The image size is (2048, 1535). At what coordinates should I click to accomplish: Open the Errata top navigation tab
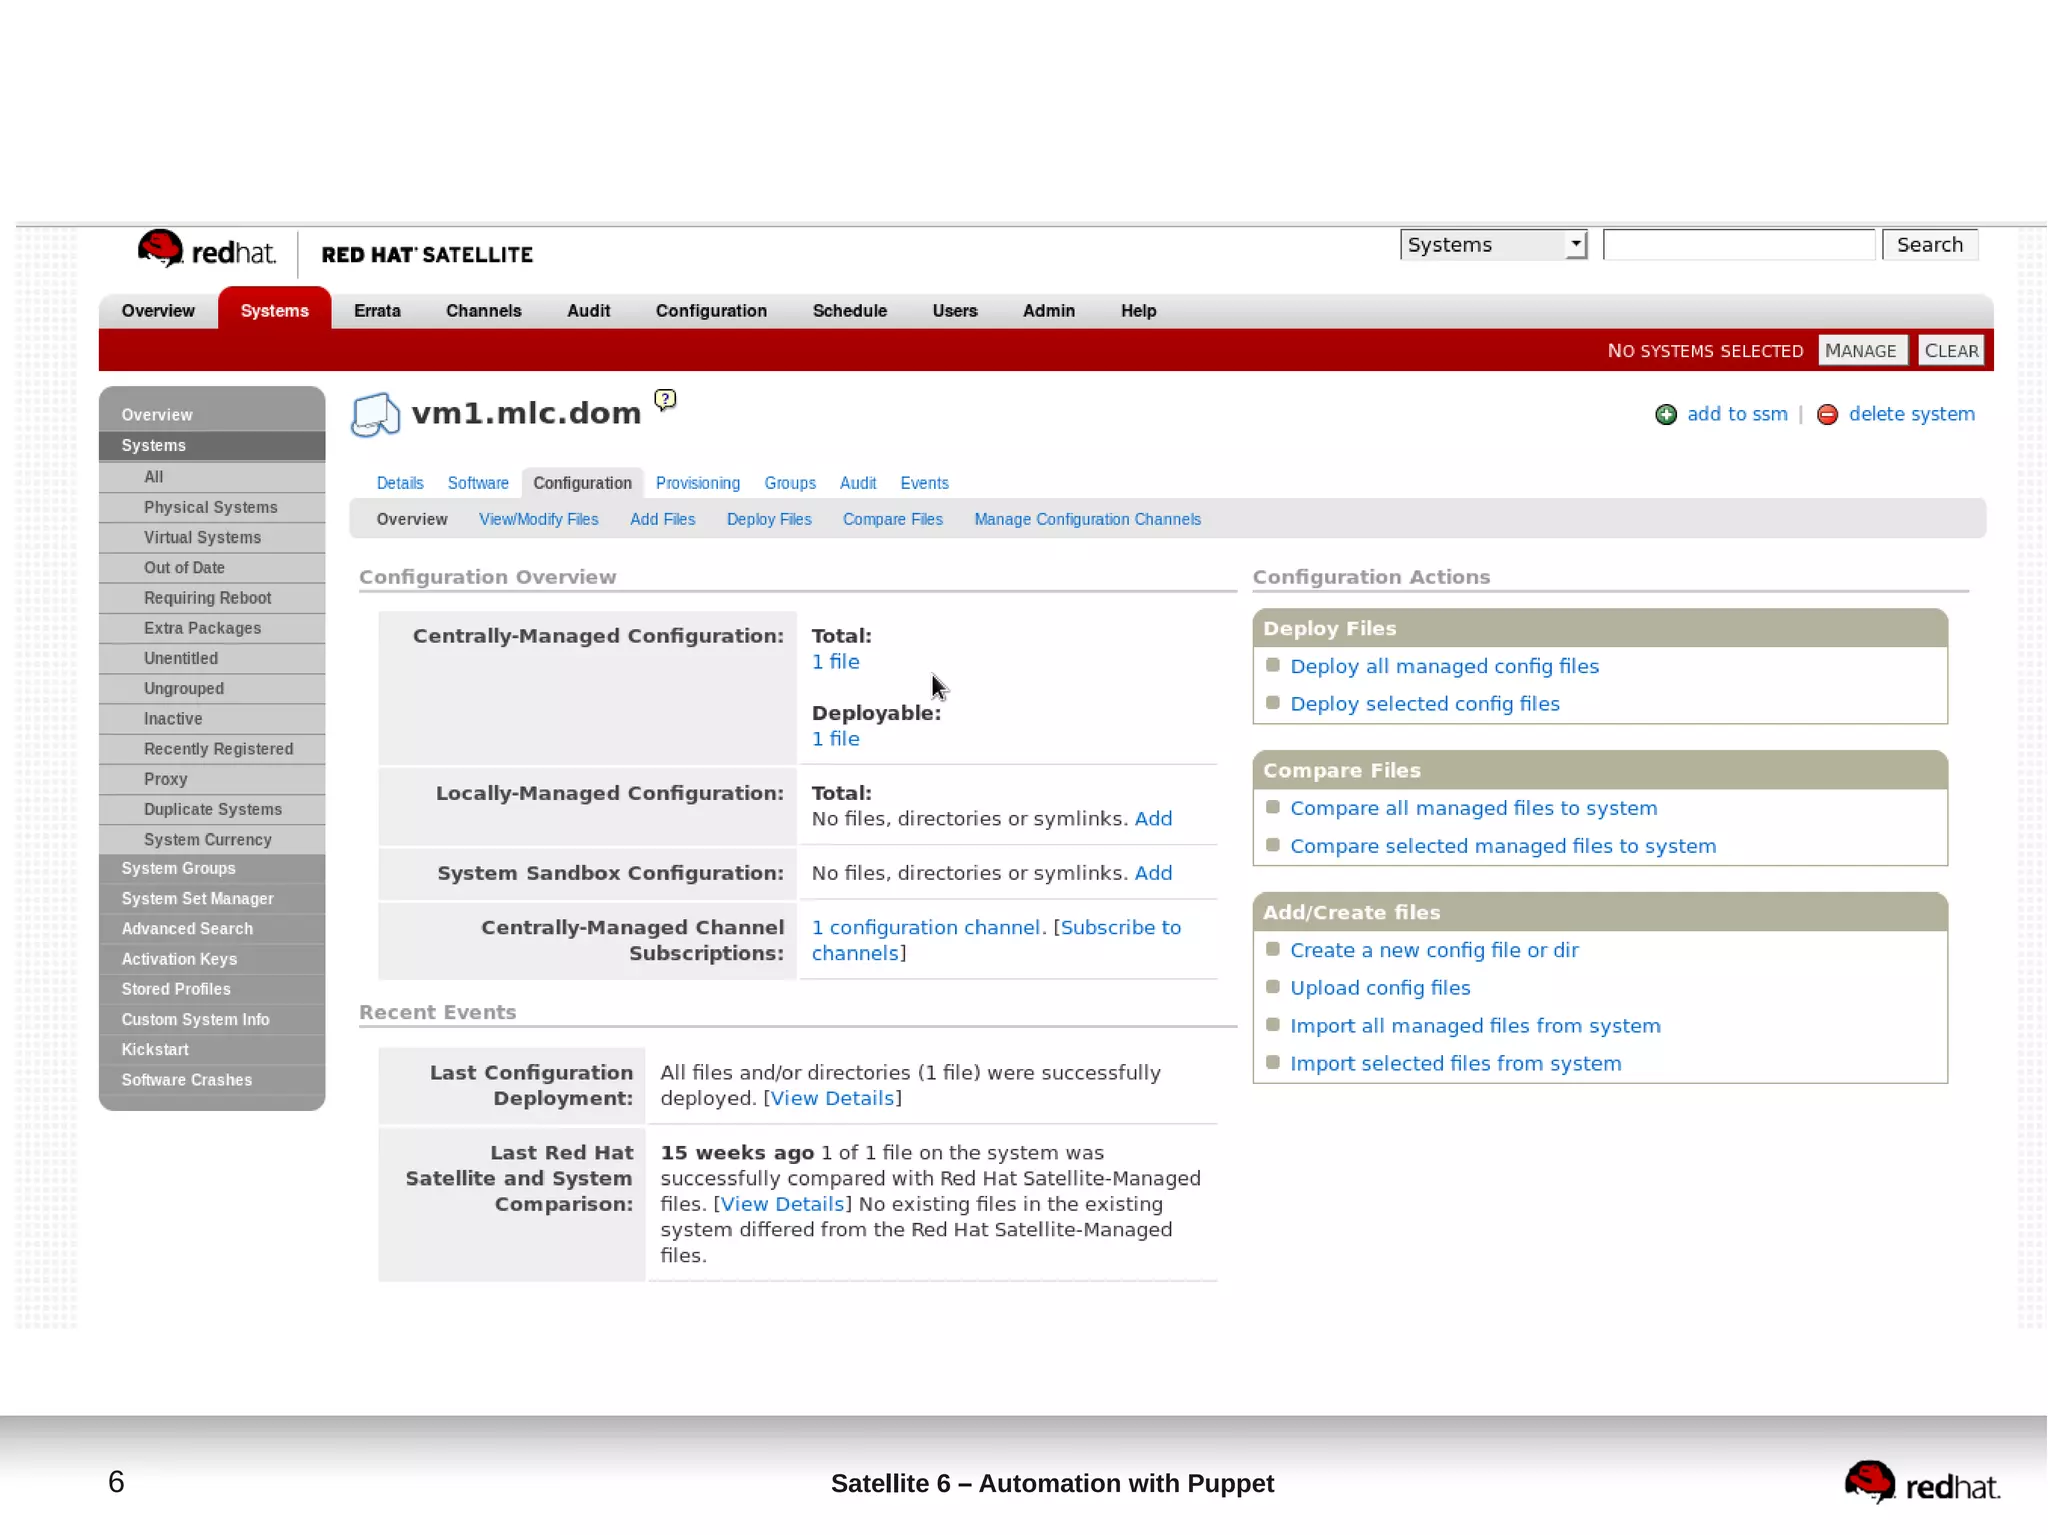click(x=377, y=311)
